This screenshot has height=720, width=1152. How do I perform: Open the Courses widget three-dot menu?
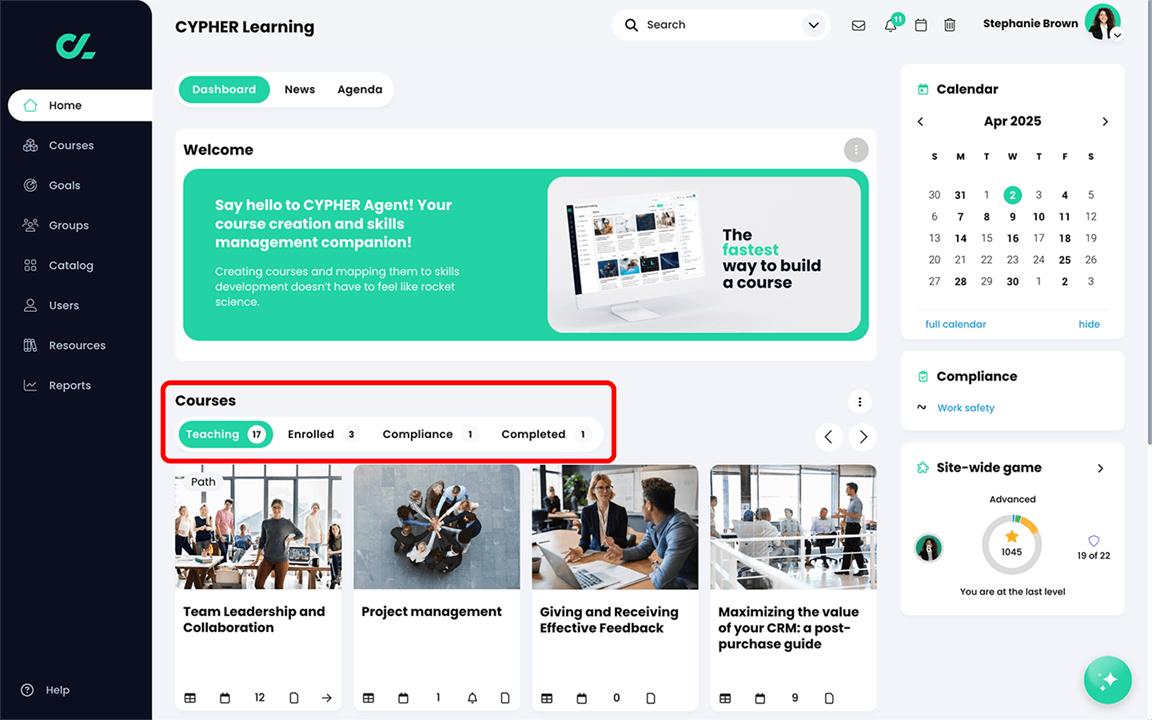point(860,401)
